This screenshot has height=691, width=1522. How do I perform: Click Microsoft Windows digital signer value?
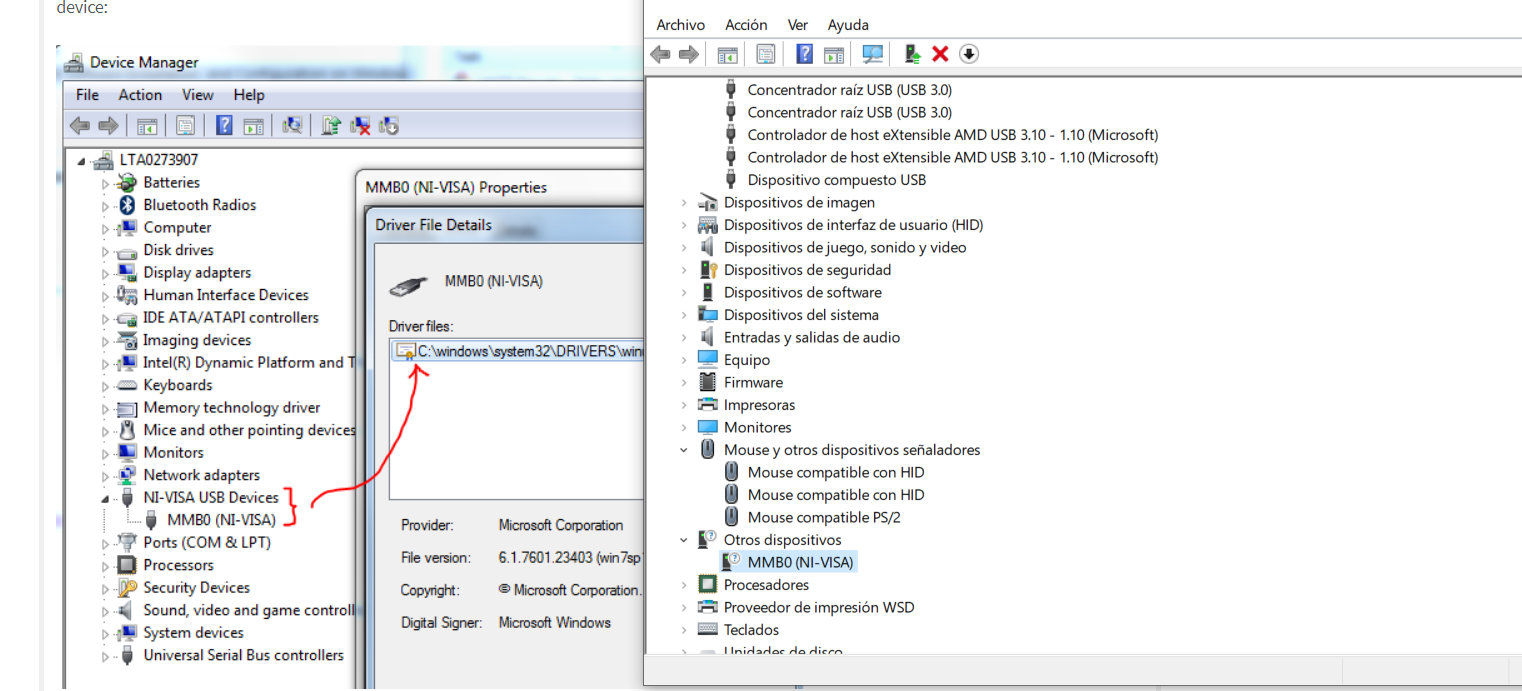(x=554, y=622)
